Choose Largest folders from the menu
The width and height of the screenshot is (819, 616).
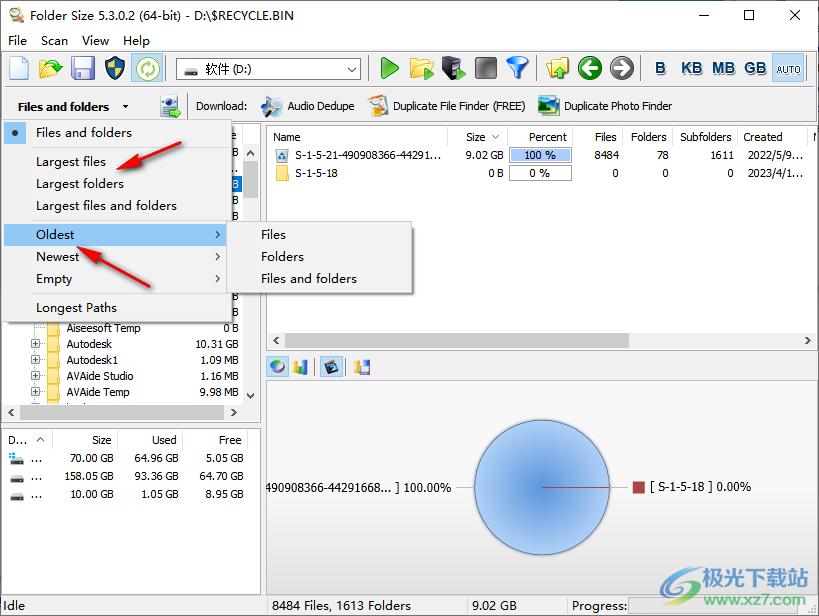pos(80,184)
